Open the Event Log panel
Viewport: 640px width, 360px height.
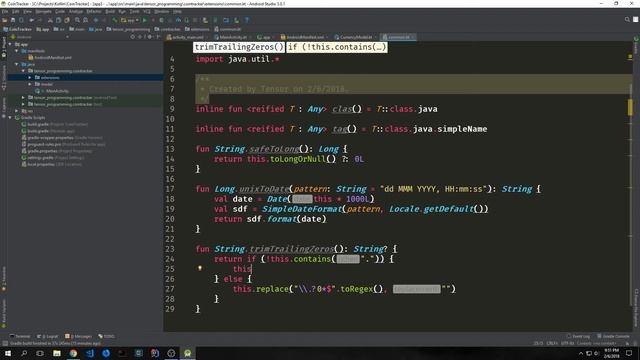[x=578, y=336]
